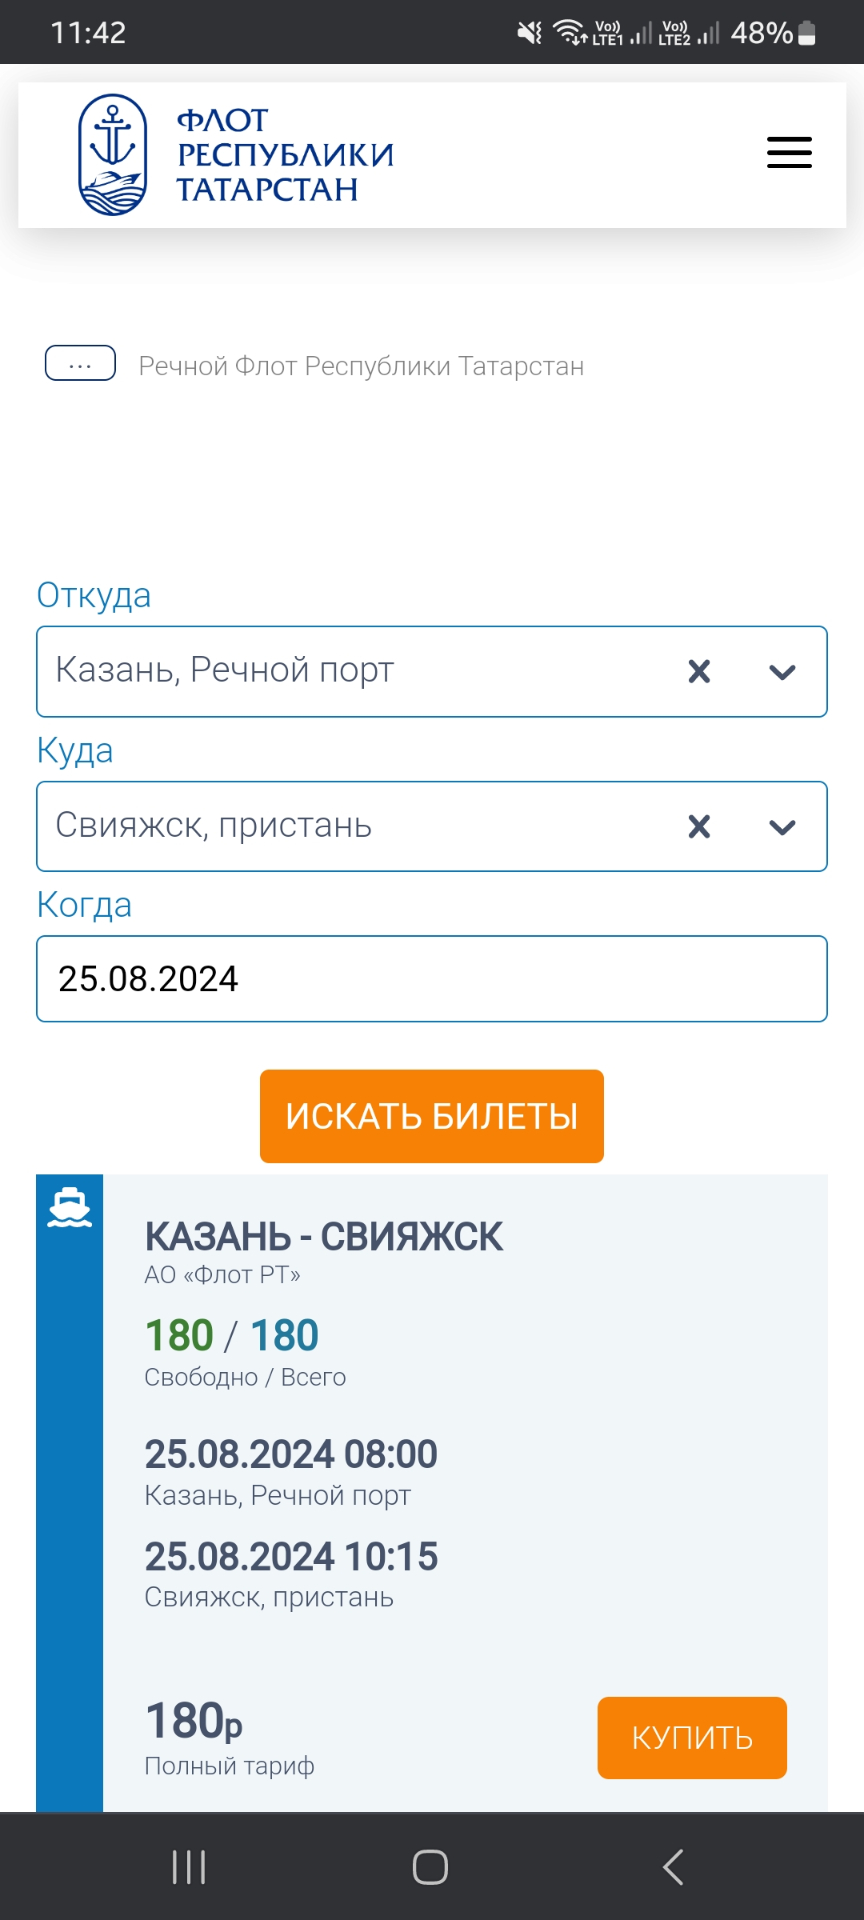The width and height of the screenshot is (864, 1920).
Task: Select the Свияжск, пристань destination value
Action: [214, 825]
